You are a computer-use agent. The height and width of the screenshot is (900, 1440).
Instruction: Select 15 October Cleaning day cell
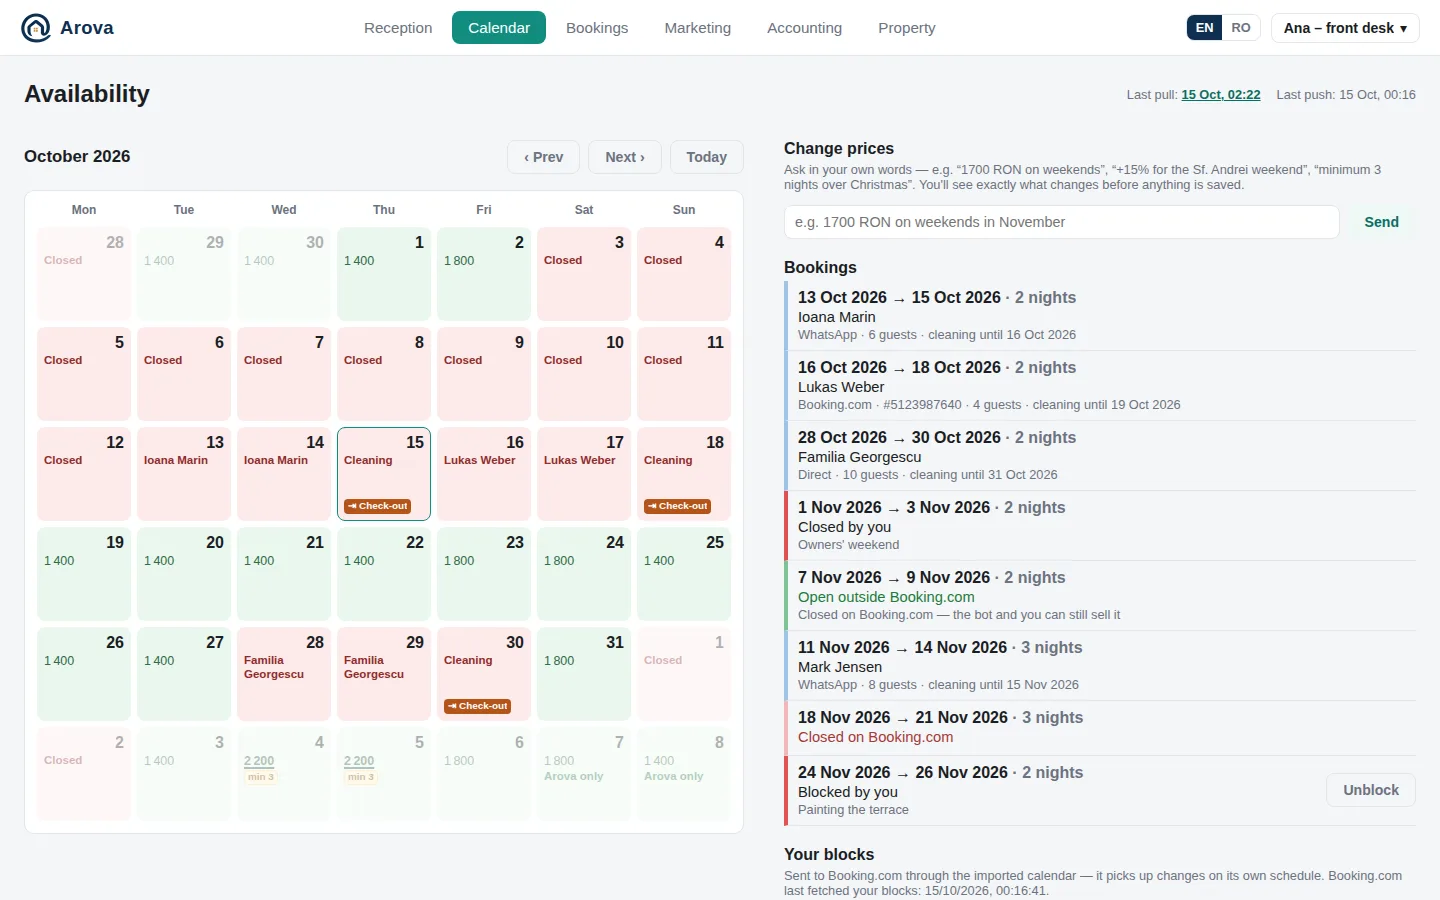click(x=384, y=474)
